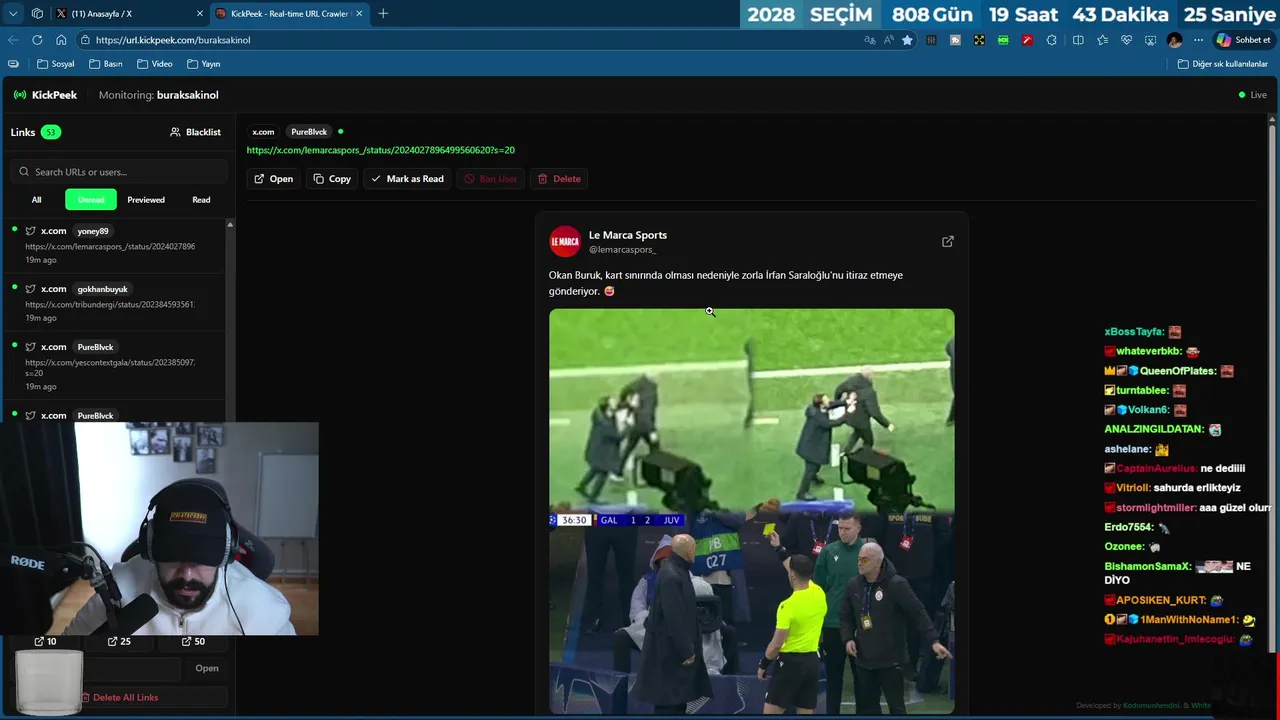1280x720 pixels.
Task: Click the translate page icon
Action: click(x=870, y=40)
